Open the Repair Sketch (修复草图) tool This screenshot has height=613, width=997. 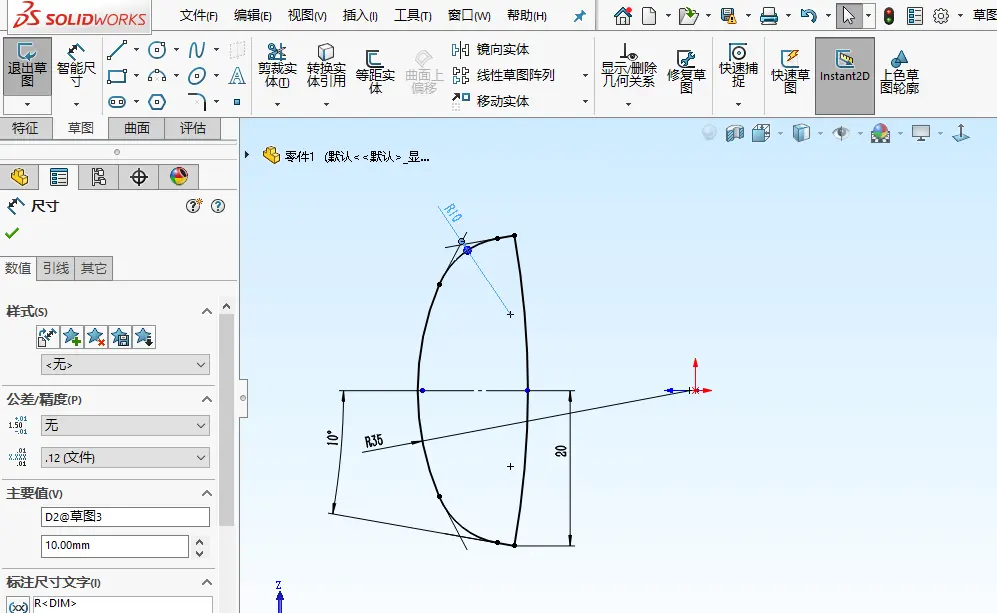coord(686,71)
